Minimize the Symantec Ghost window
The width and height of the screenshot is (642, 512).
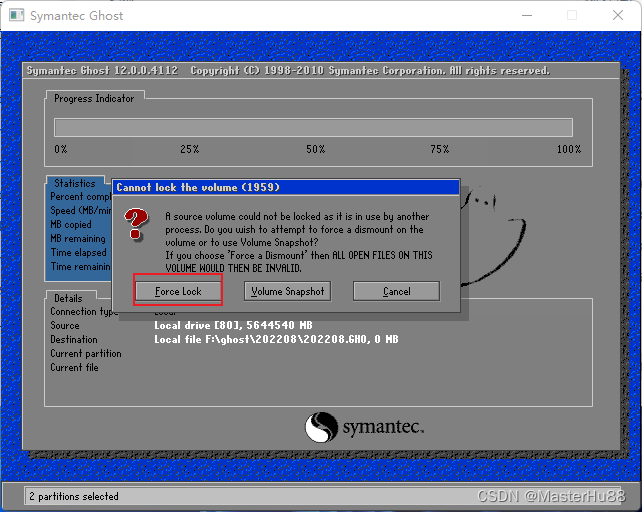tap(527, 16)
